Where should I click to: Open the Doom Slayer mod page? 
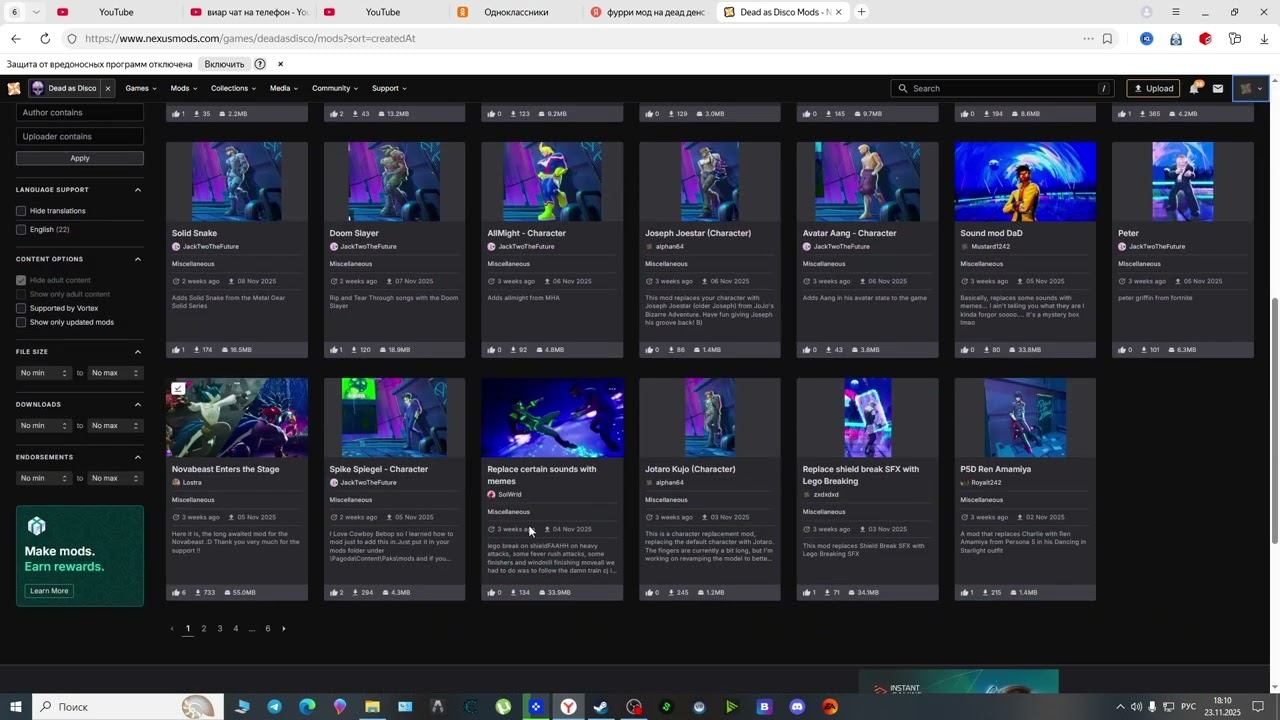tap(354, 233)
